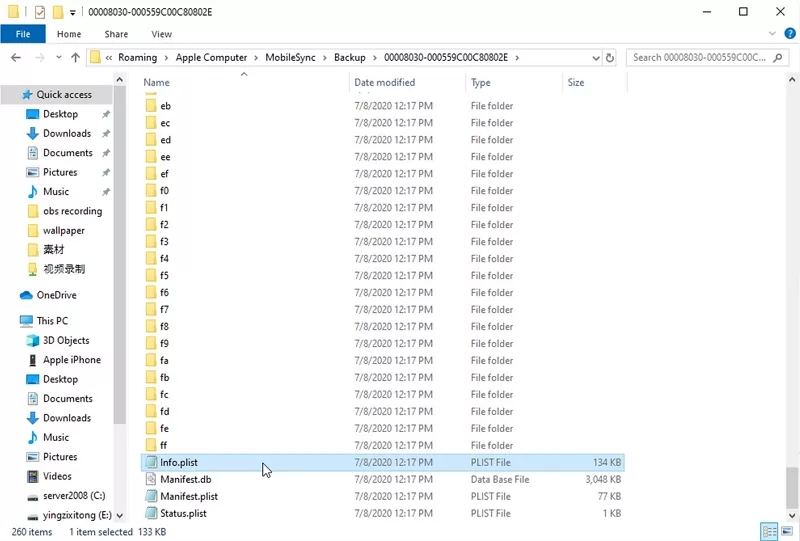Show hidden breadcrumb path double chevron
This screenshot has width=800, height=541.
(x=109, y=58)
